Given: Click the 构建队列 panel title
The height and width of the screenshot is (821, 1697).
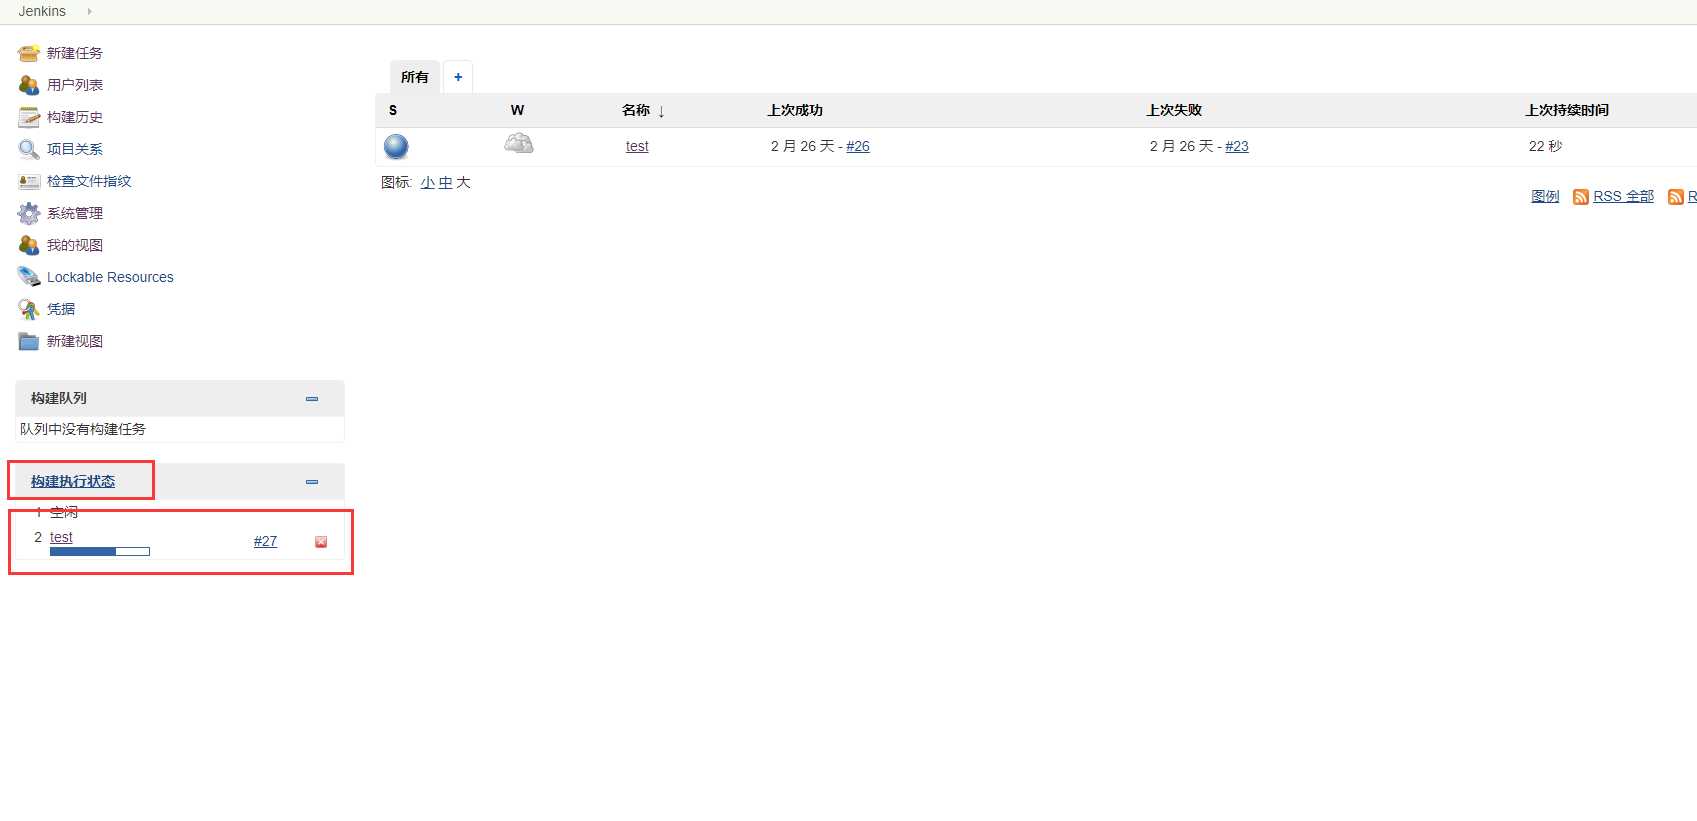Looking at the screenshot, I should (59, 398).
